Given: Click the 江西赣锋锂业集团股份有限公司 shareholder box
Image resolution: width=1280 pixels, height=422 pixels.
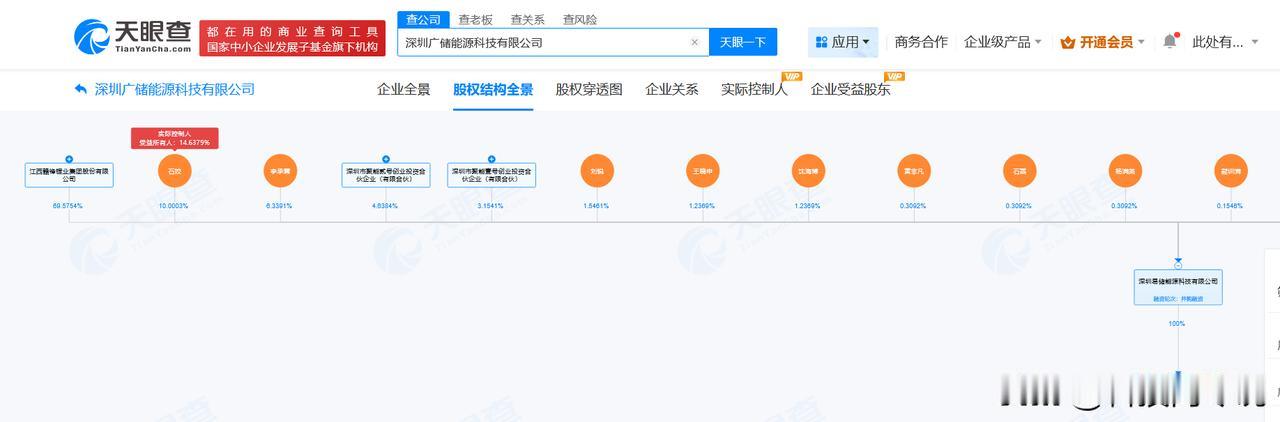Looking at the screenshot, I should [69, 176].
